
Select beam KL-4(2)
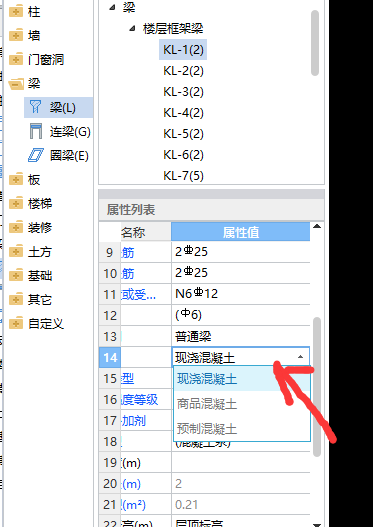[183, 113]
